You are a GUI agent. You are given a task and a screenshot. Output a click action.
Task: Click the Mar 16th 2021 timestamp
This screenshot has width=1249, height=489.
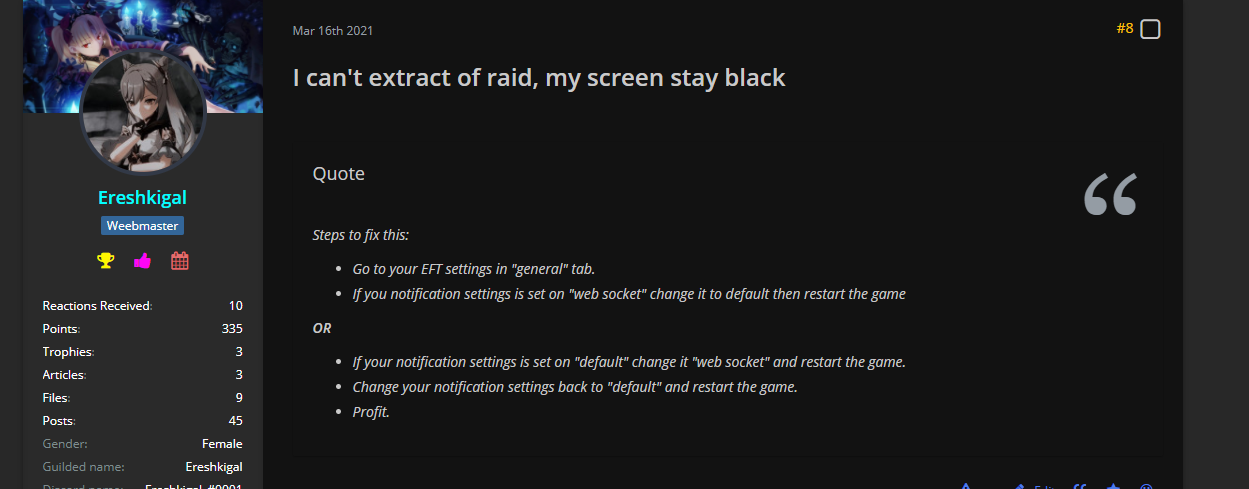[333, 31]
